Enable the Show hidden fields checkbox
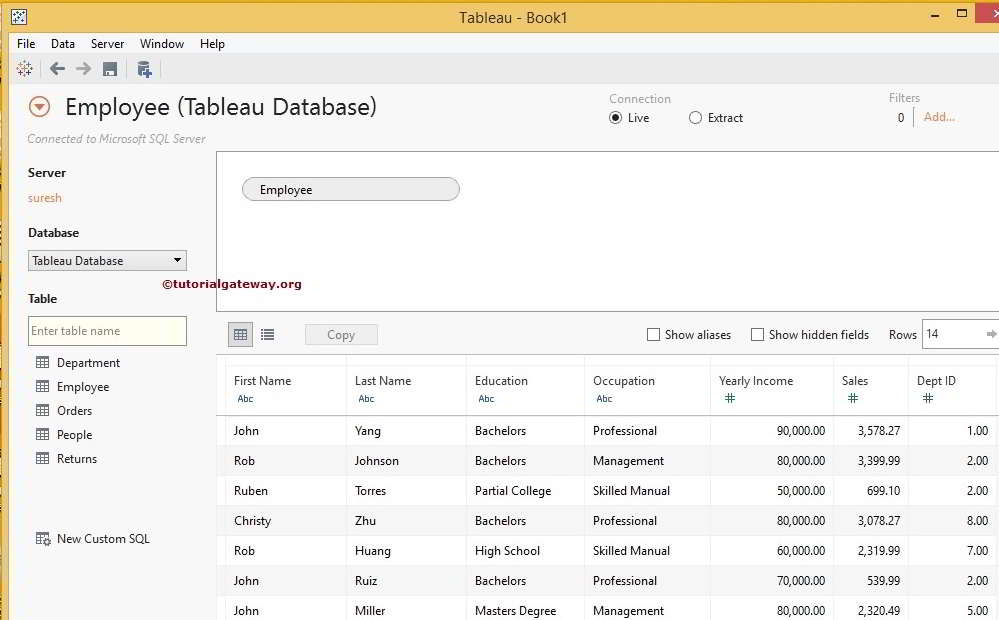The image size is (999, 620). [757, 334]
